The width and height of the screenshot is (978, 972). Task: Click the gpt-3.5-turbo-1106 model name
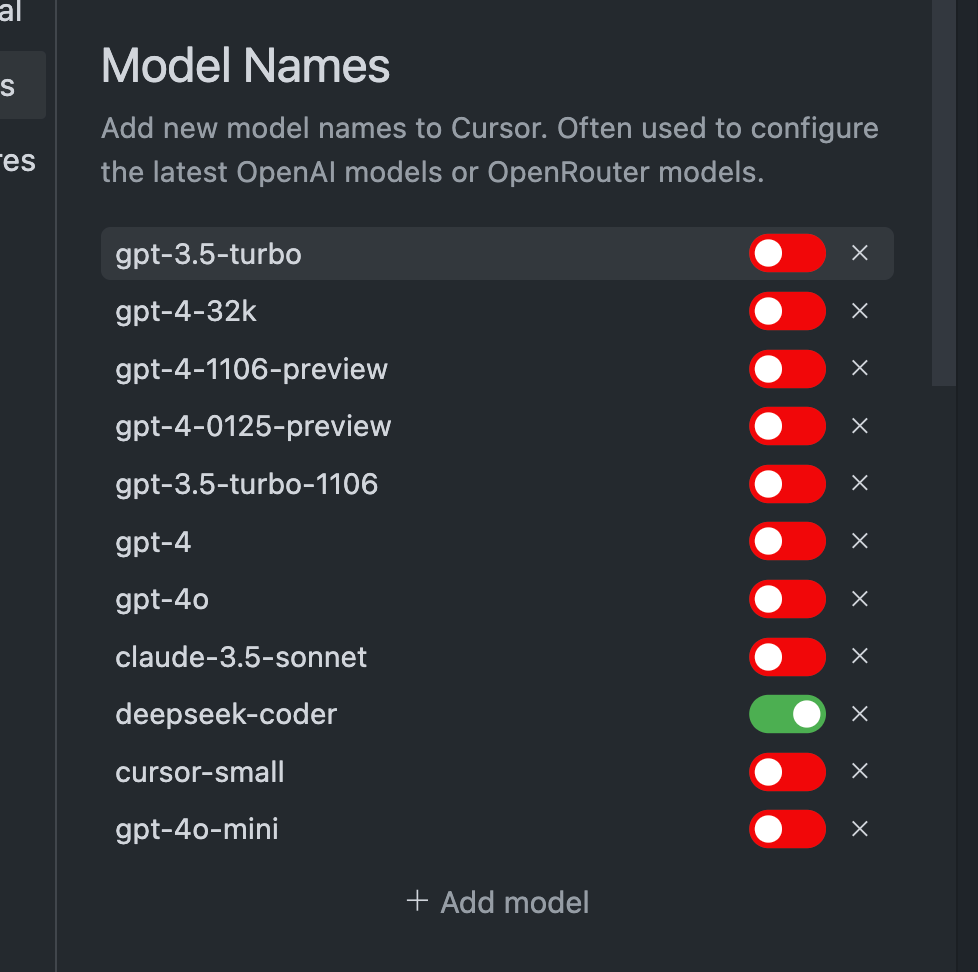coord(247,485)
